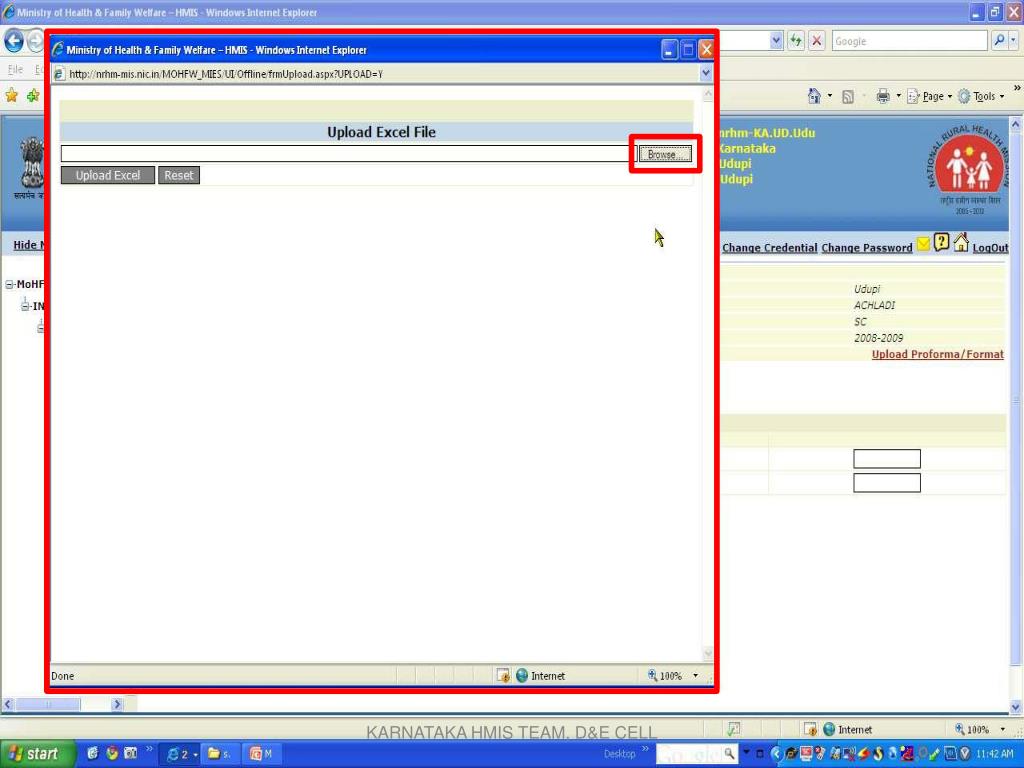Viewport: 1024px width, 768px height.
Task: Click the Favorites star icon
Action: coord(12,96)
